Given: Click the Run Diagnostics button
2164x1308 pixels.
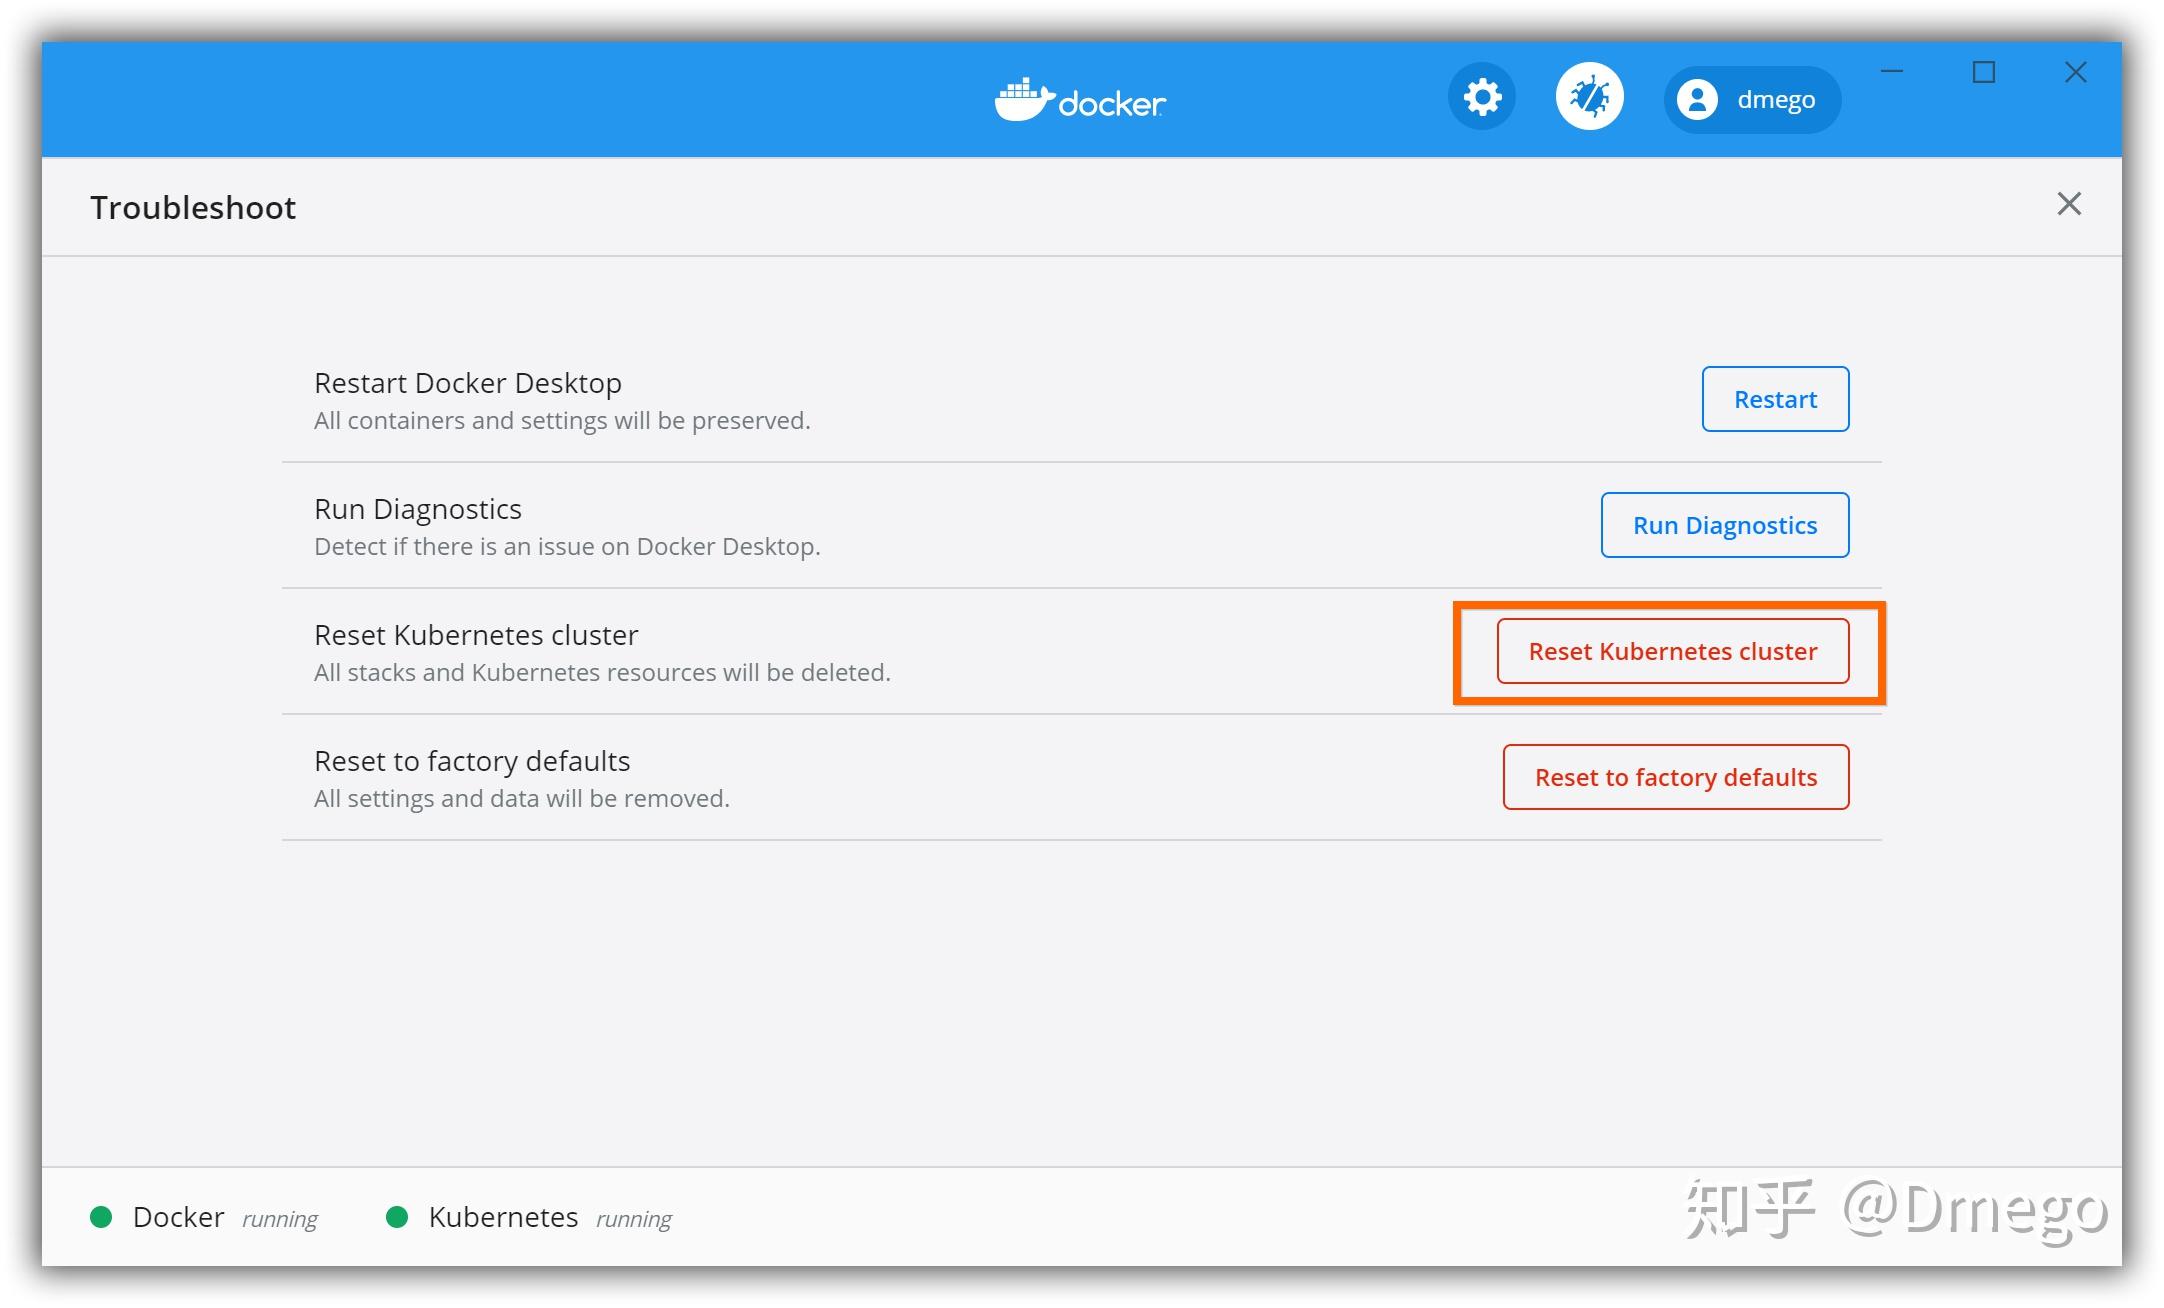Looking at the screenshot, I should (1724, 525).
